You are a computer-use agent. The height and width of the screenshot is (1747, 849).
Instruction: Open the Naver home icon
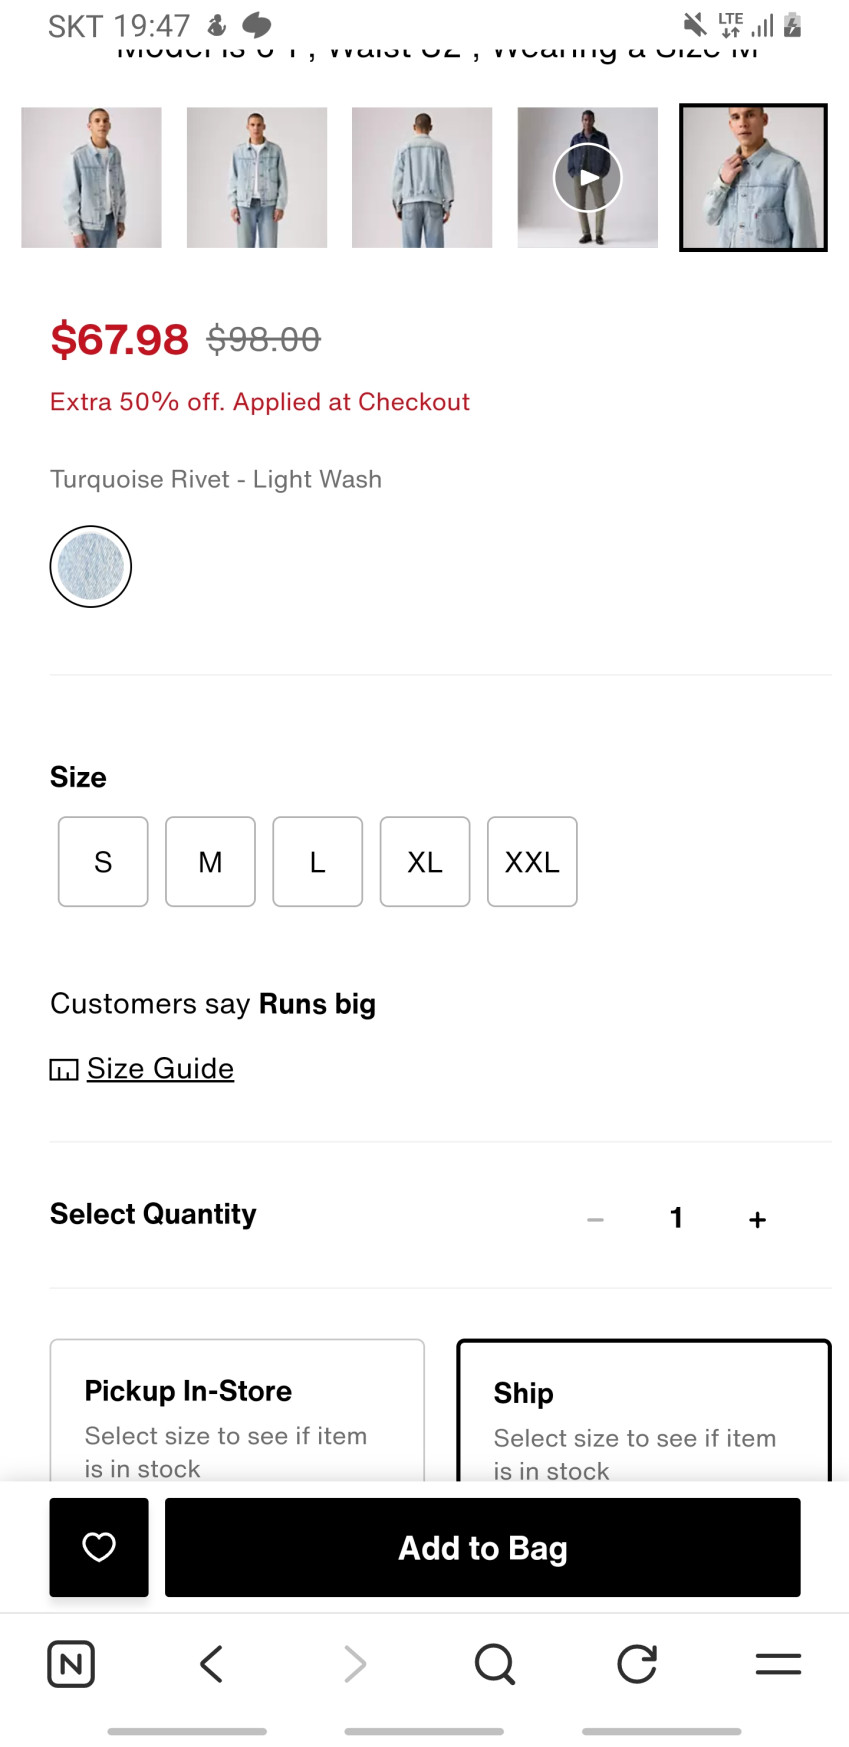pyautogui.click(x=71, y=1664)
